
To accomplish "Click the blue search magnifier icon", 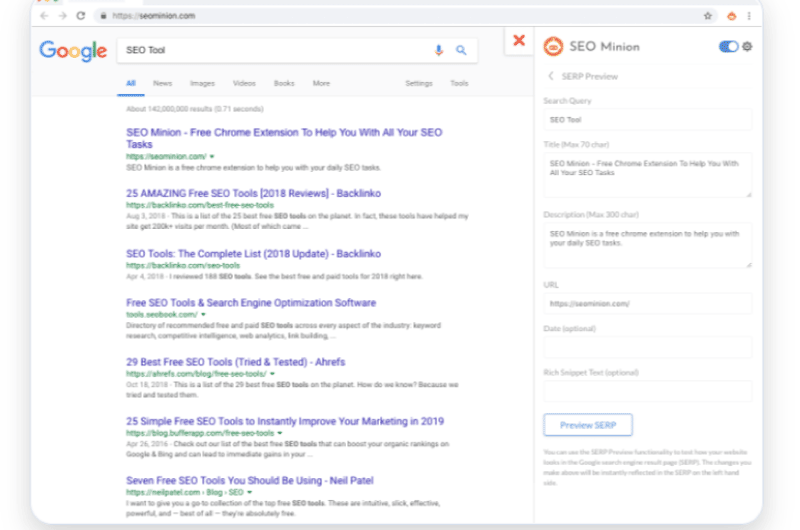I will pyautogui.click(x=461, y=50).
